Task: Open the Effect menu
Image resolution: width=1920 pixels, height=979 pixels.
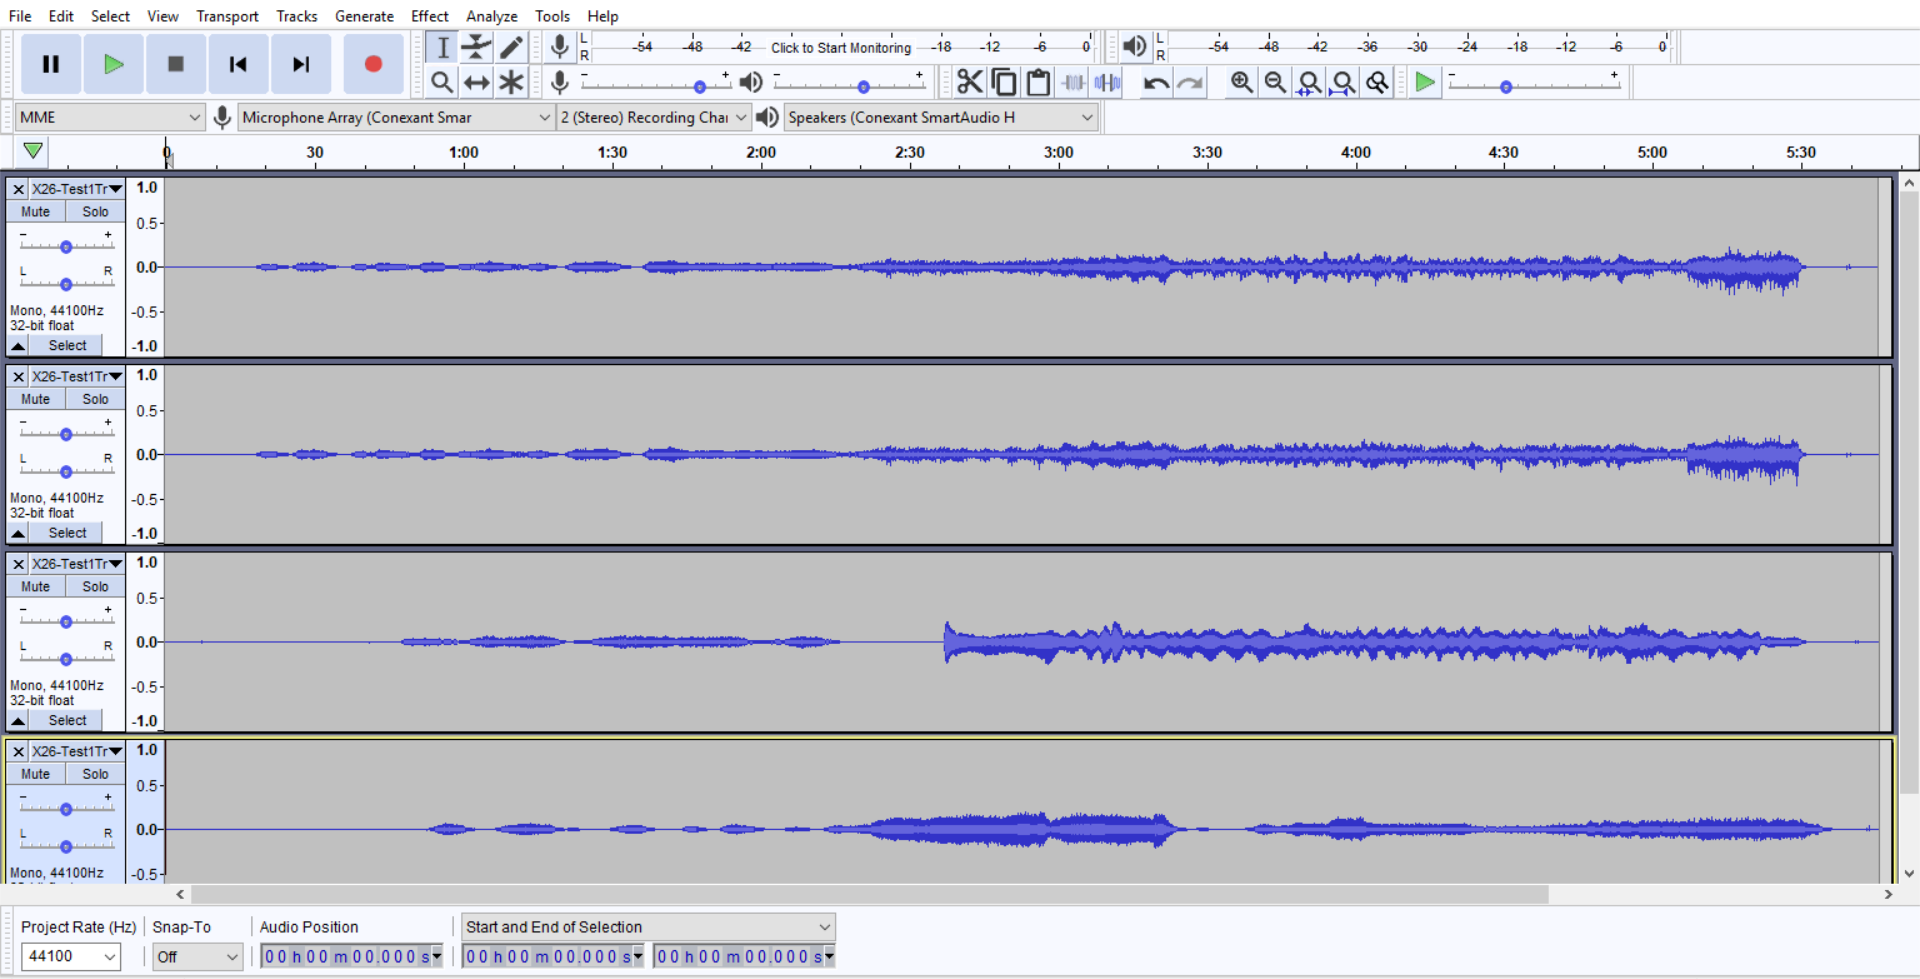Action: 430,16
